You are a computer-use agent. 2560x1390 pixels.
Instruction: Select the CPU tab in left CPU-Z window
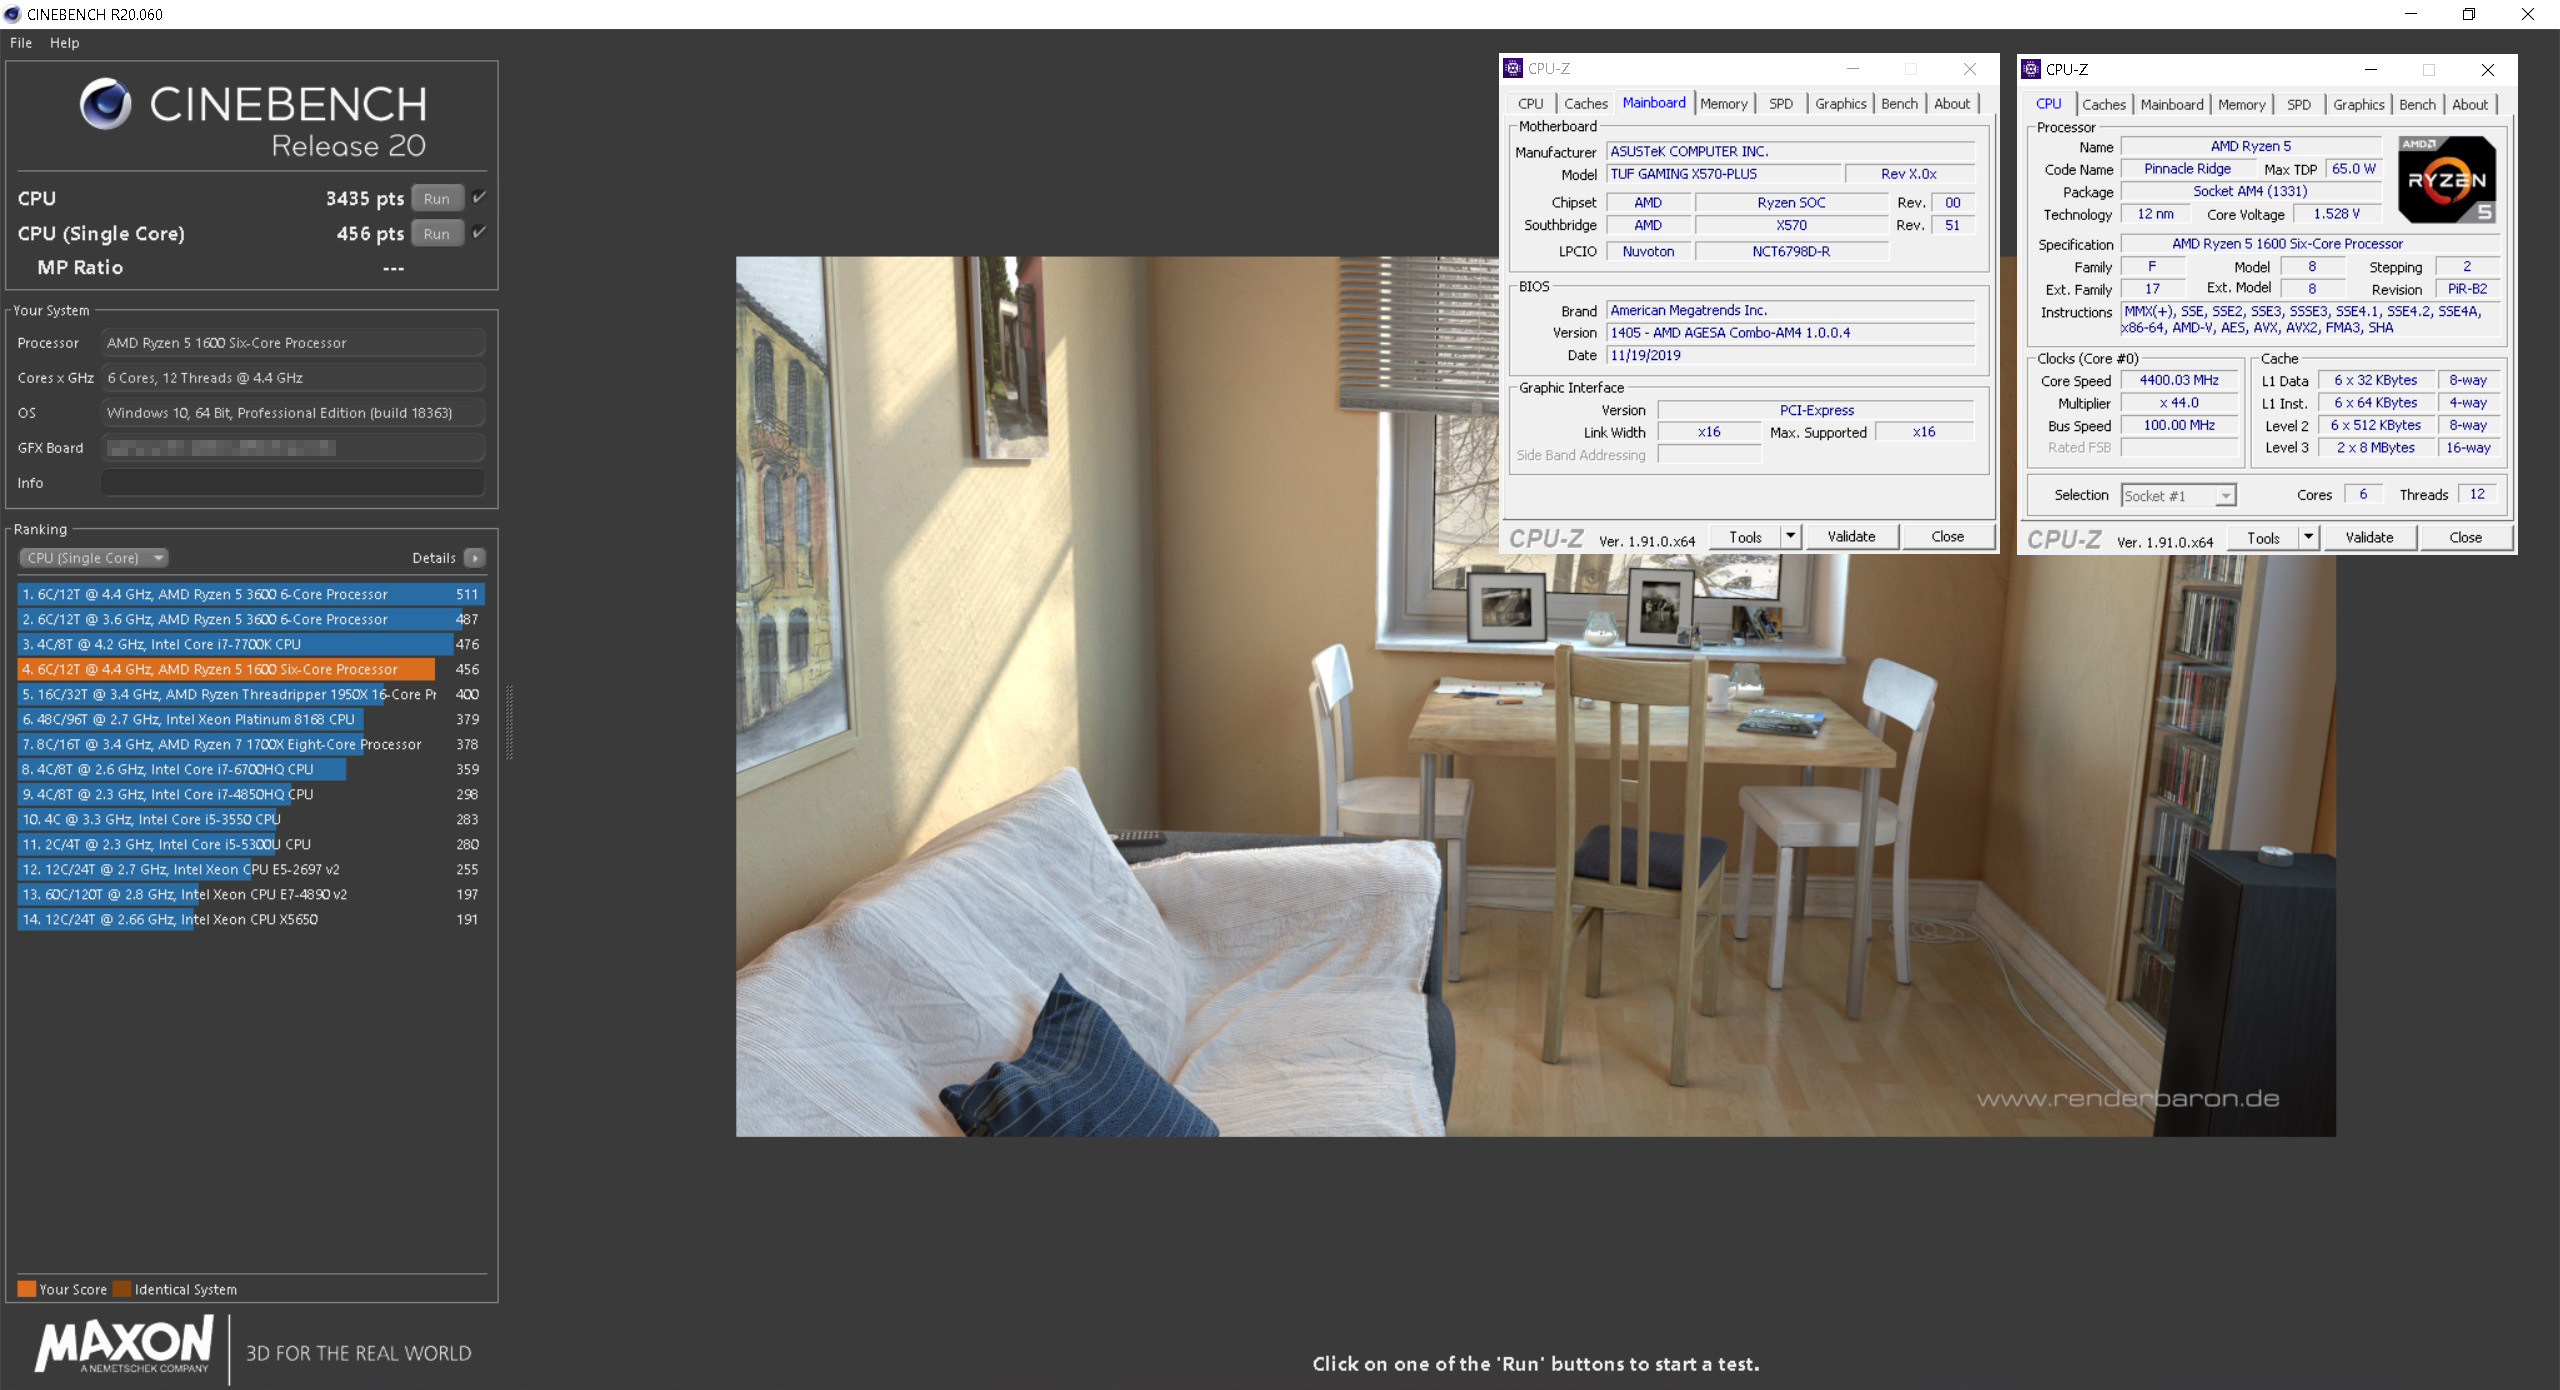[1530, 104]
